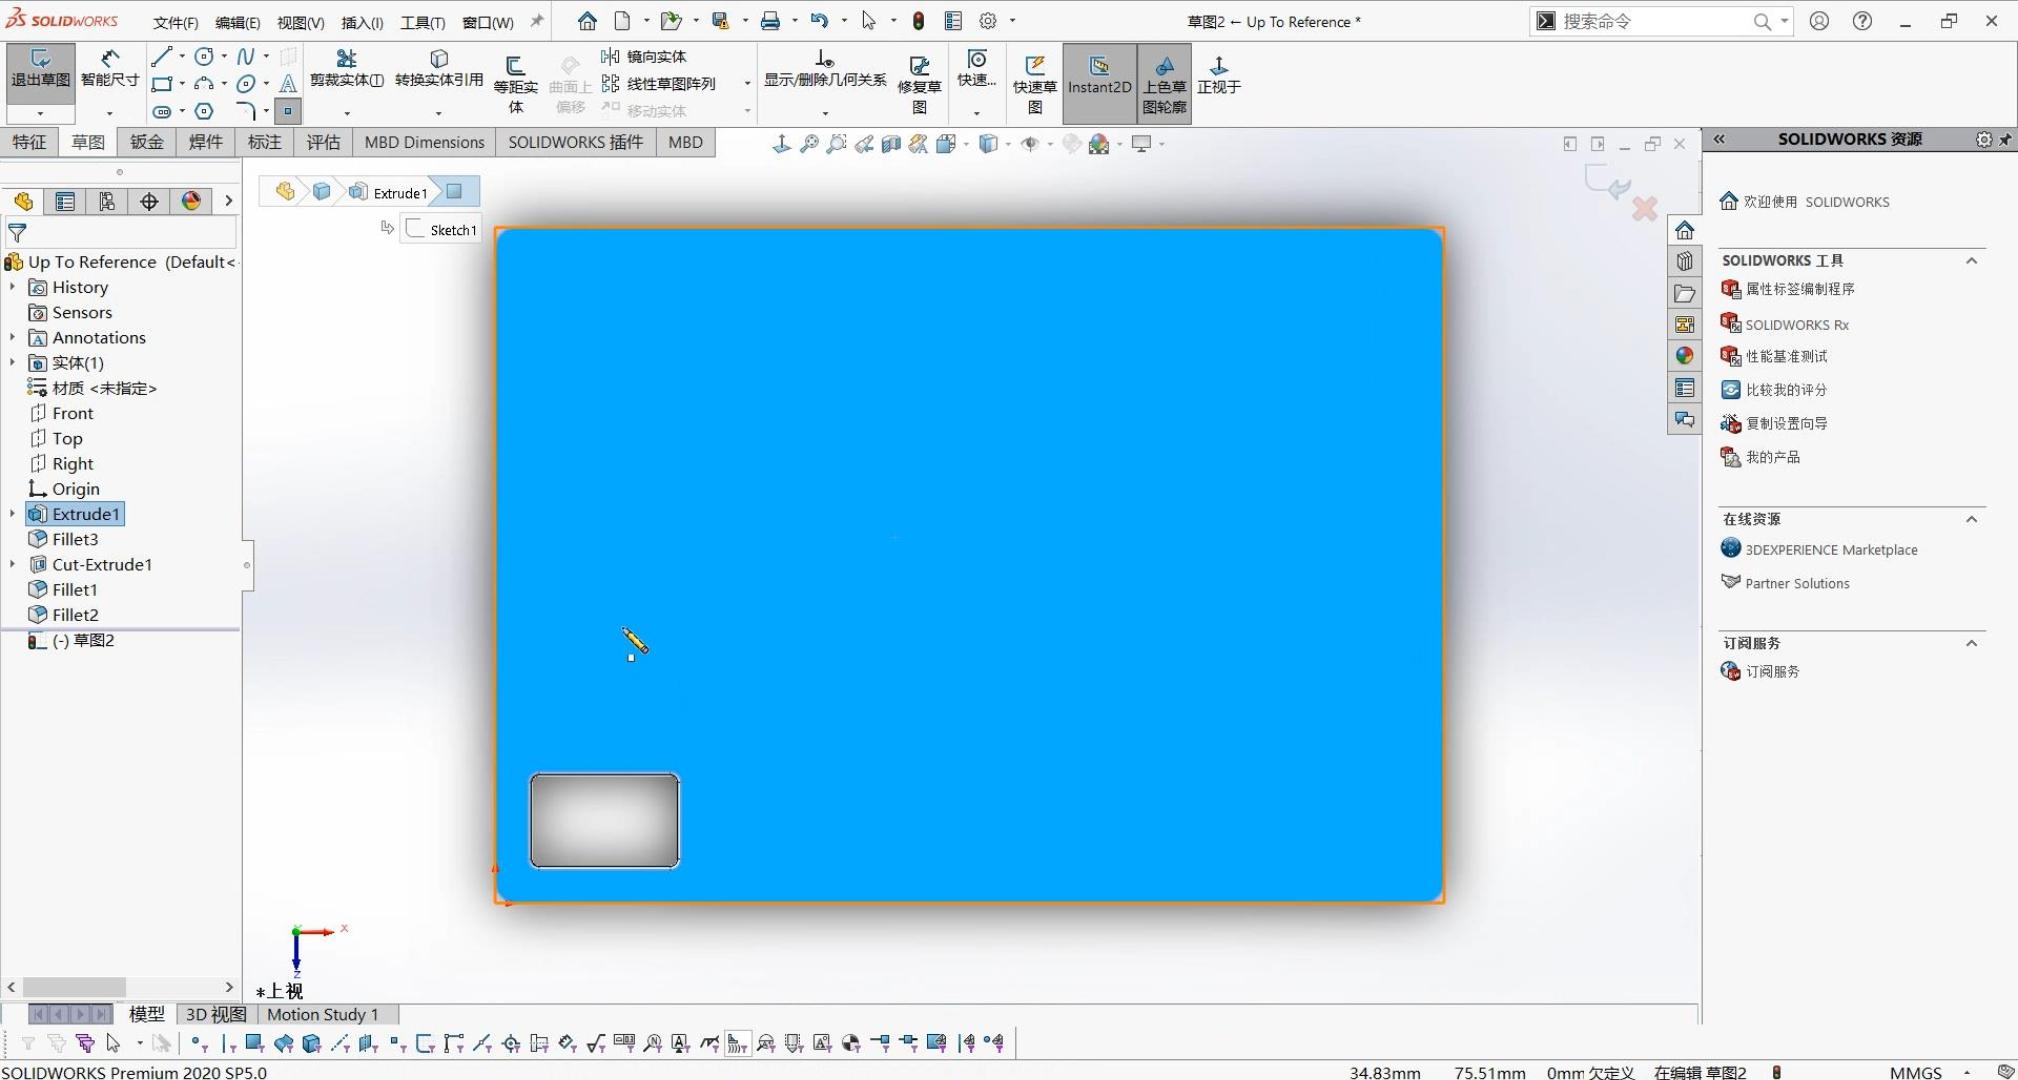Expand the Cut-Extrude1 feature tree node
The height and width of the screenshot is (1080, 2018).
pyautogui.click(x=12, y=565)
